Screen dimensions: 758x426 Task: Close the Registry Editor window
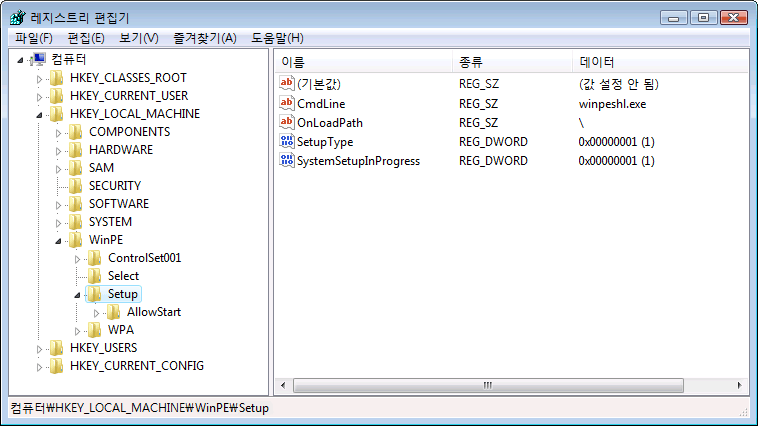pos(734,18)
